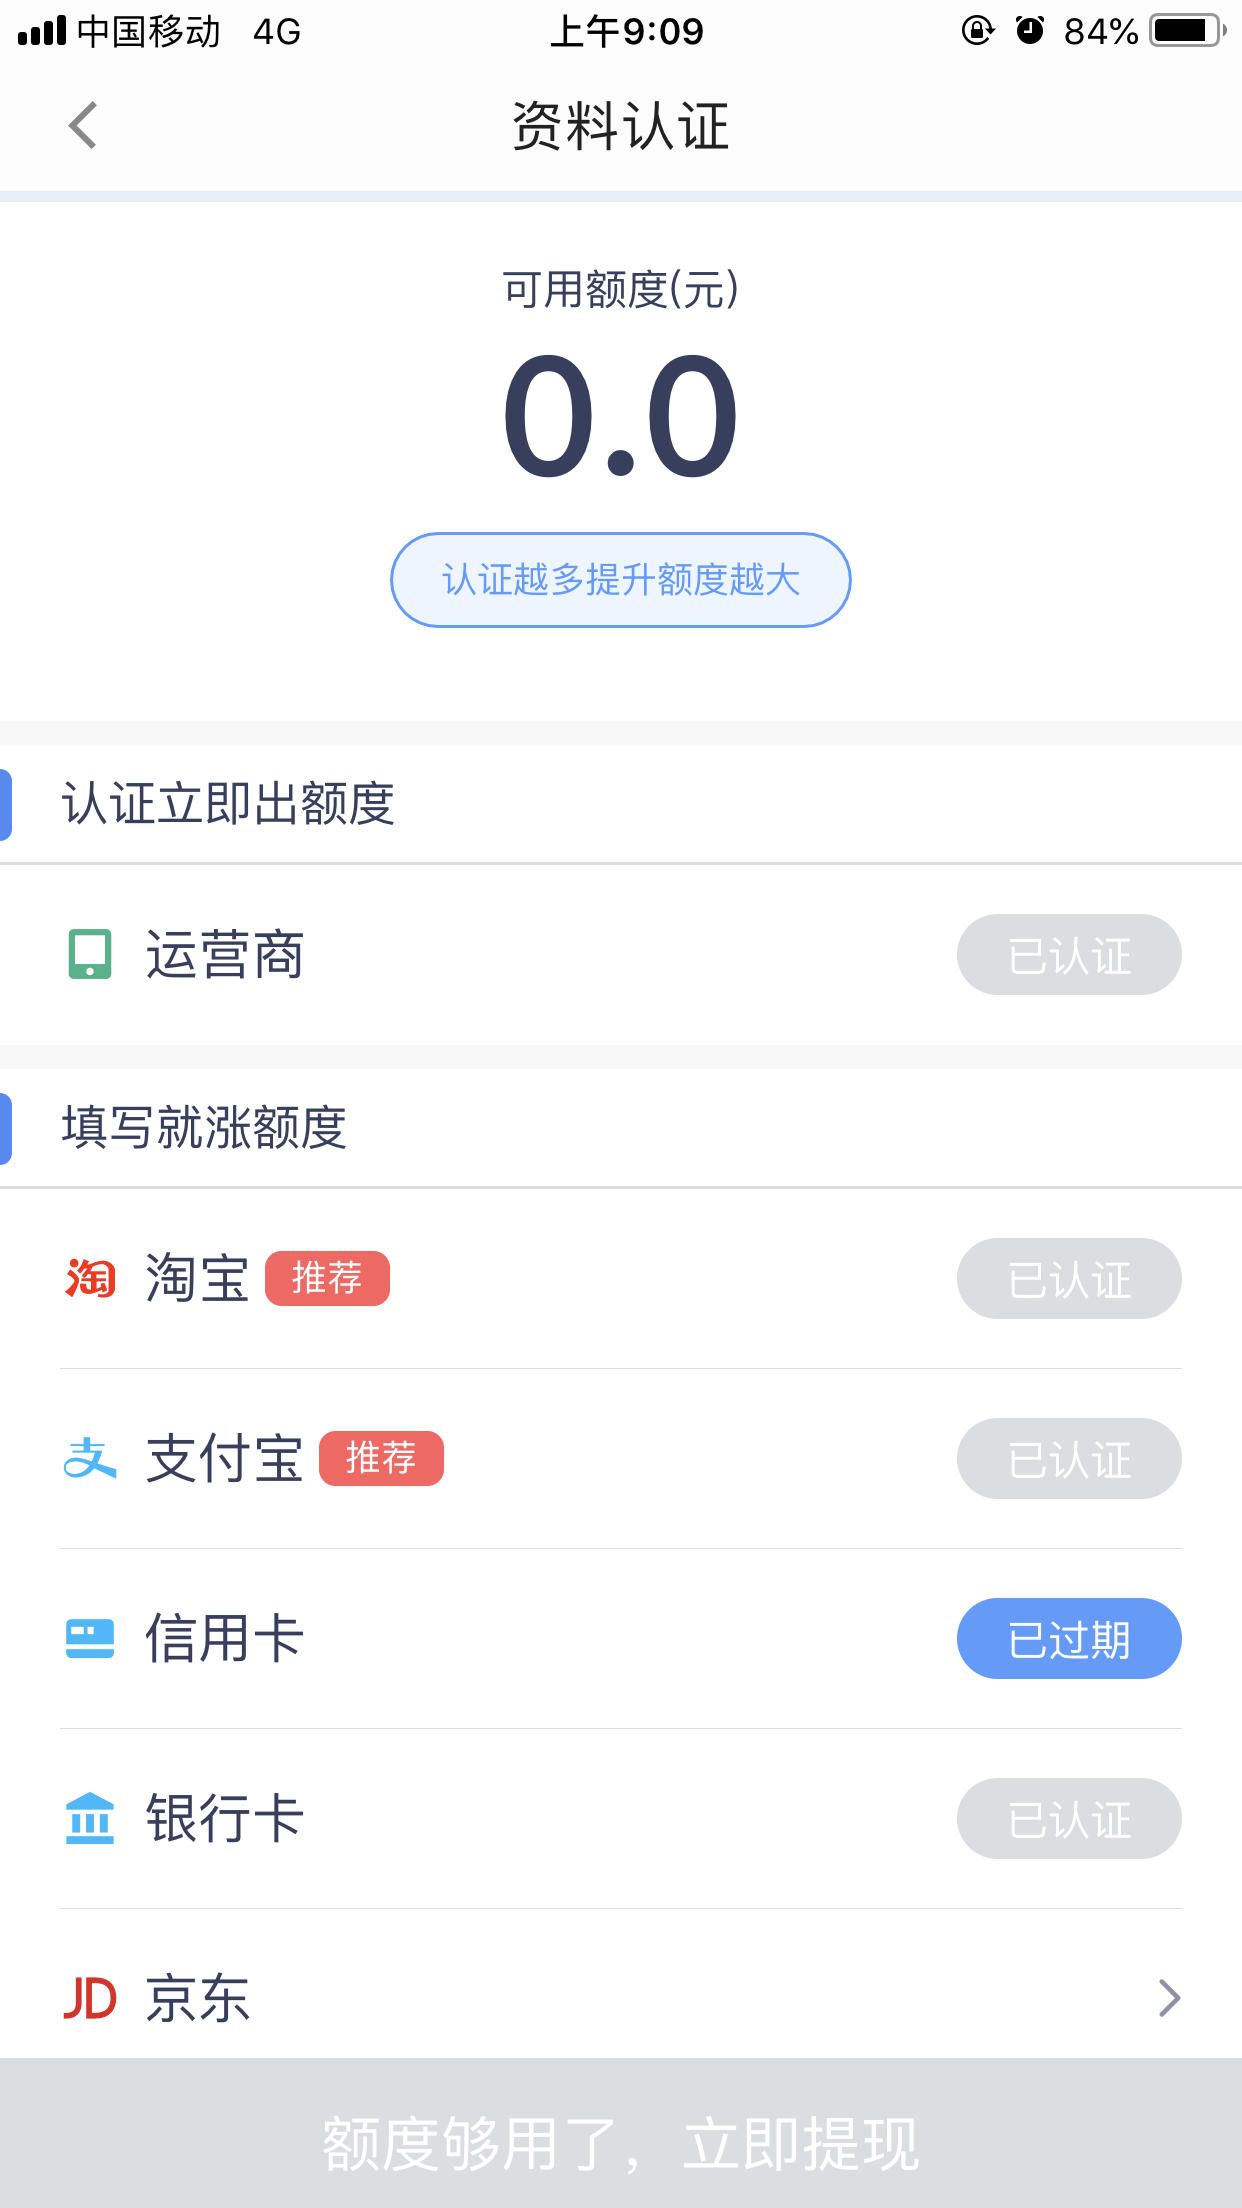Tap the battery icon in status bar
The image size is (1242, 2208).
click(1188, 31)
